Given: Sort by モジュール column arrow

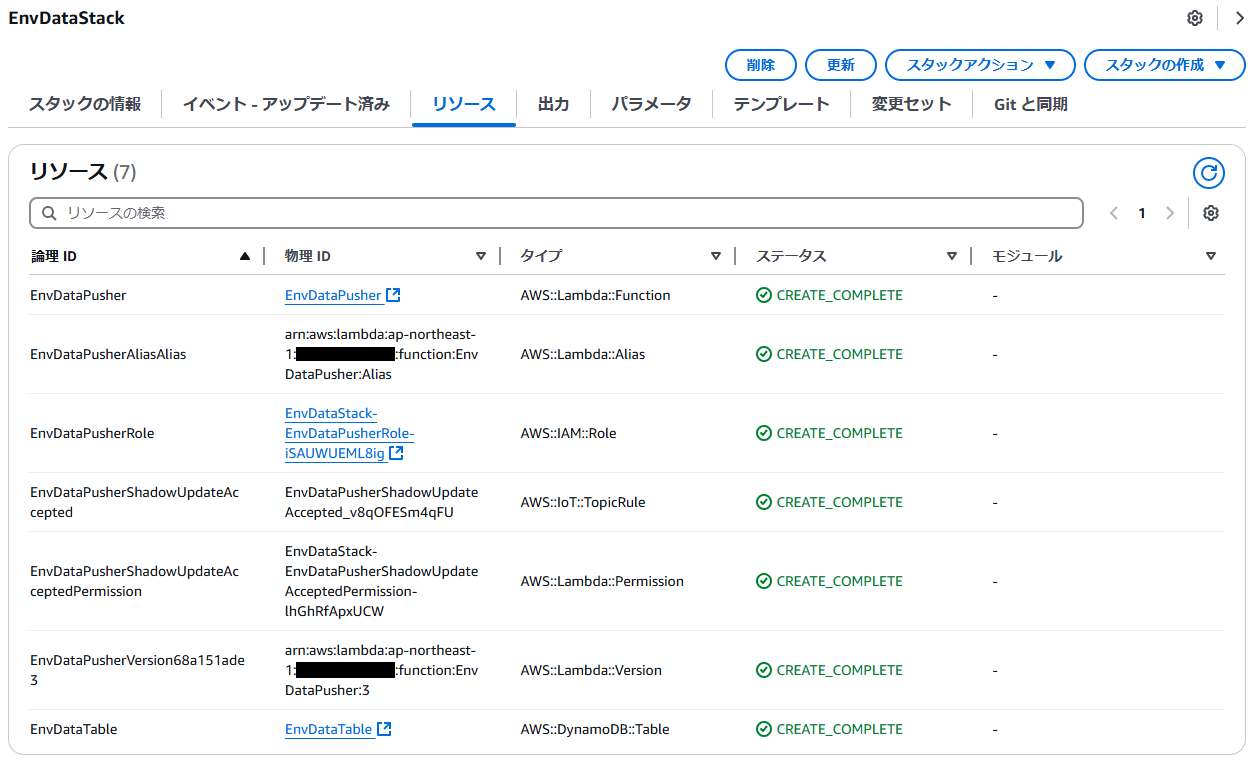Looking at the screenshot, I should pos(1211,256).
